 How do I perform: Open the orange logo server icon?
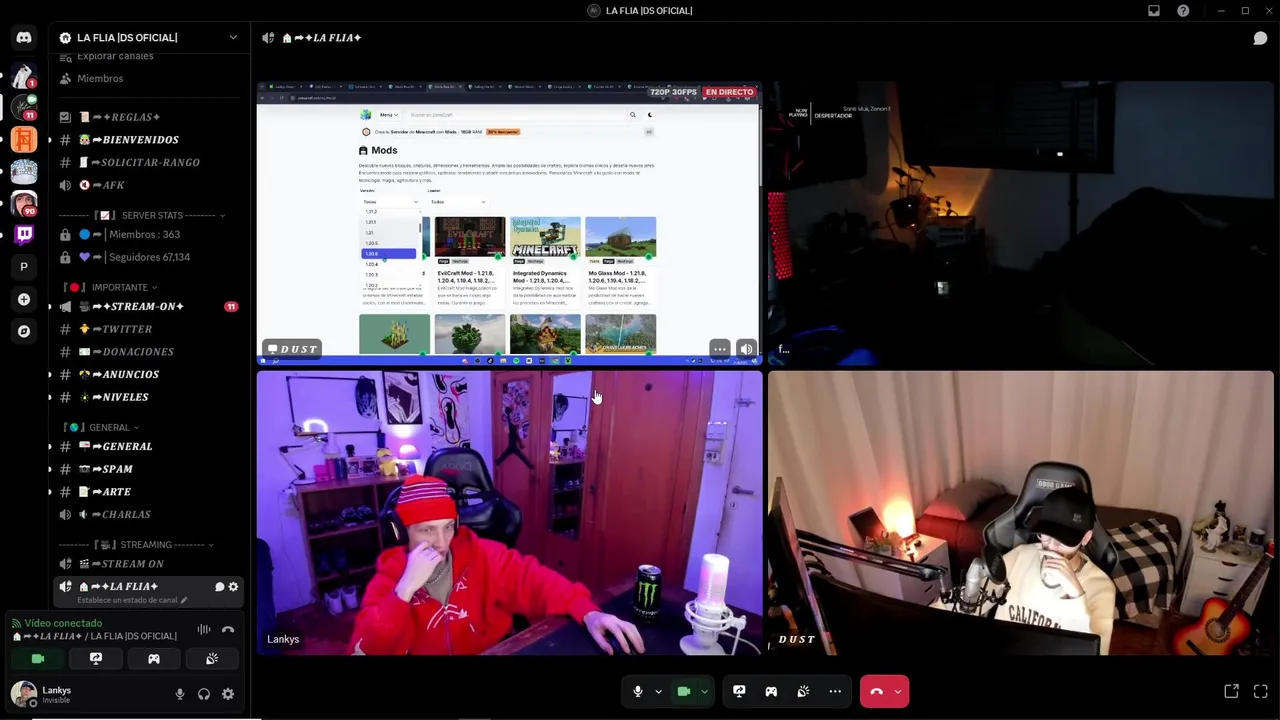pos(24,139)
